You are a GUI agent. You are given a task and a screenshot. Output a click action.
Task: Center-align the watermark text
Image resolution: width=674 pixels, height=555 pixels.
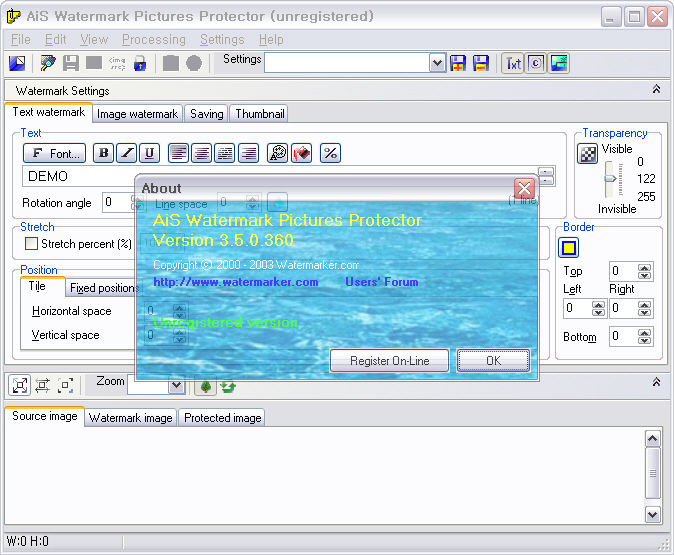point(202,153)
